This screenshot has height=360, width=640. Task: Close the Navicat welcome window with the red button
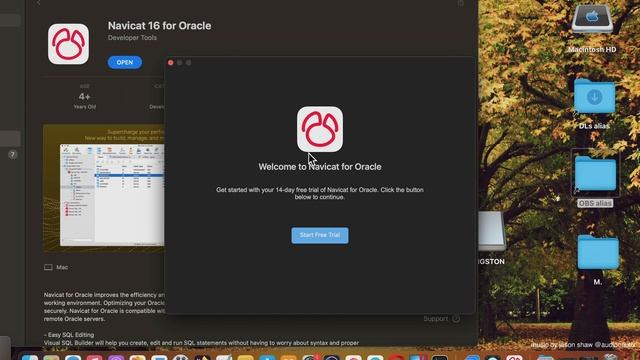(x=171, y=62)
